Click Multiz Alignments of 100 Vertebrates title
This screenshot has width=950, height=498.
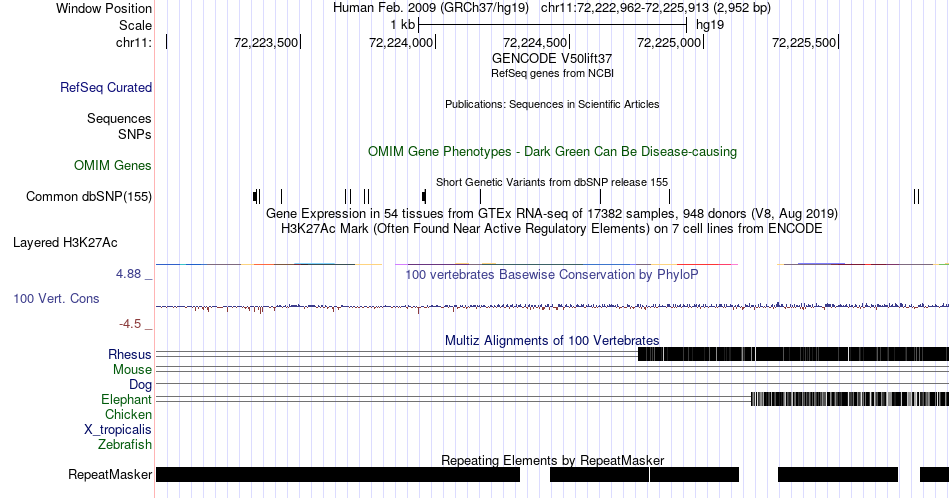pos(552,340)
